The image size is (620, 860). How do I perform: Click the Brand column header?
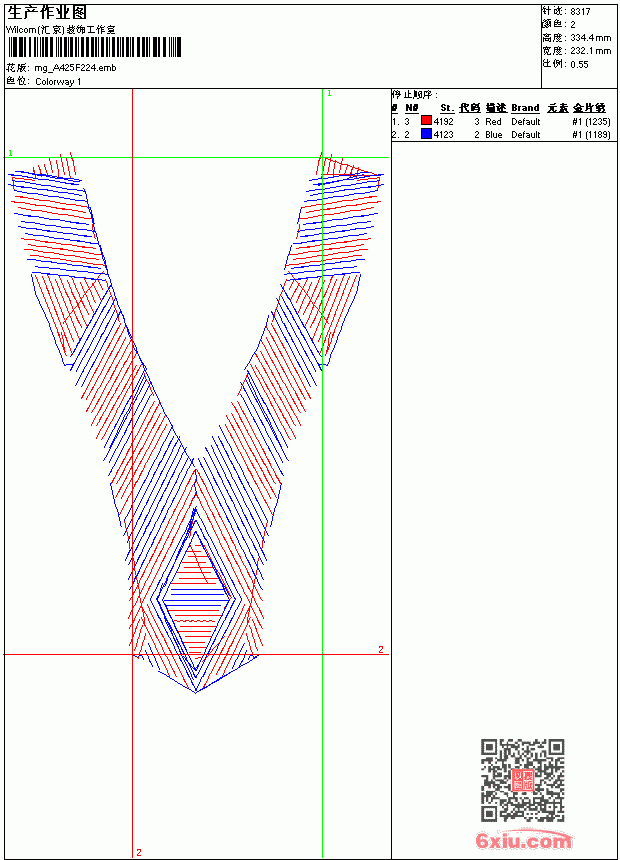[x=525, y=108]
